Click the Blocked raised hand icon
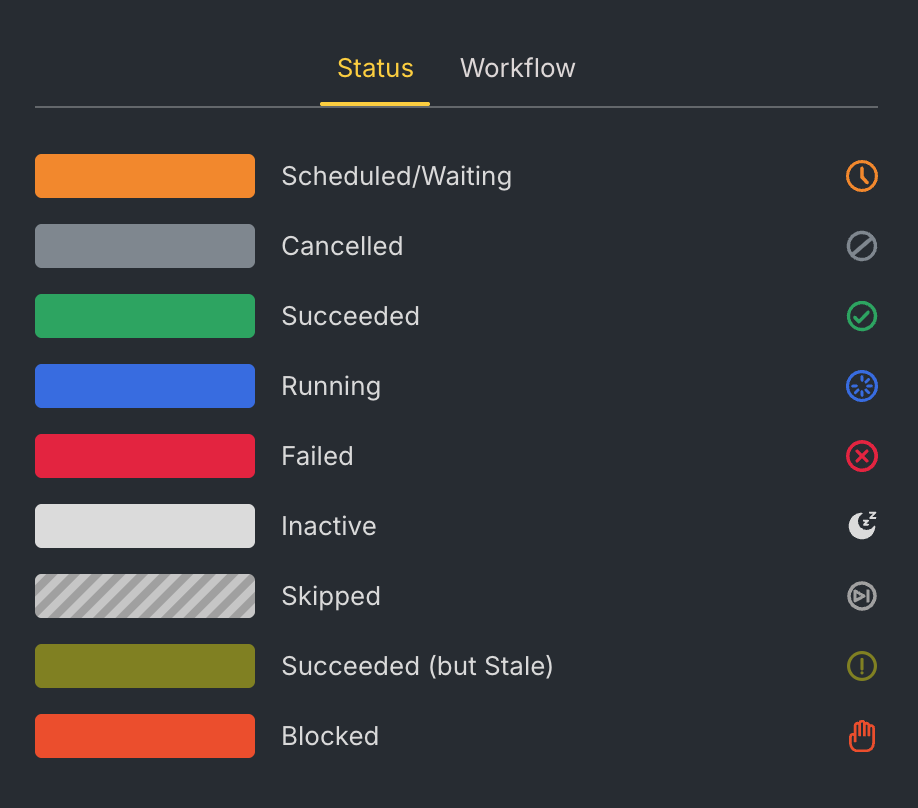918x808 pixels. (861, 736)
